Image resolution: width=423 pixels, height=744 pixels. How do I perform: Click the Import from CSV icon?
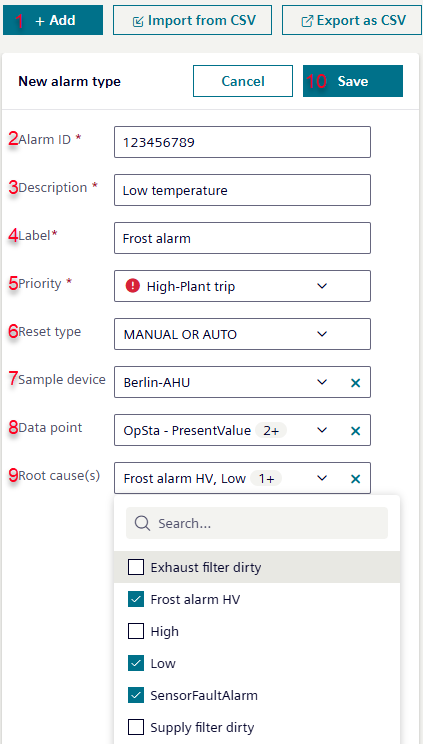click(x=138, y=21)
